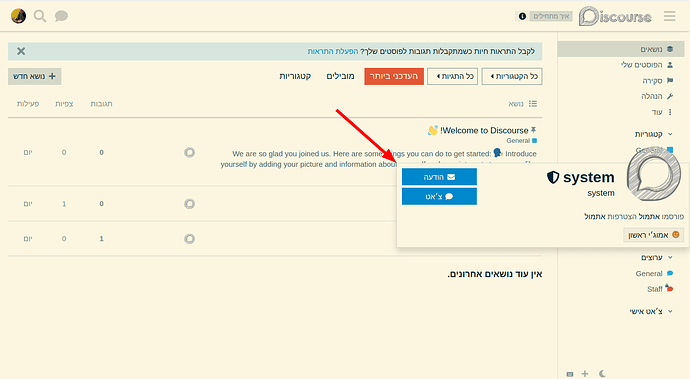Click the shield staff icon beside system
The image size is (690, 379).
pos(553,177)
